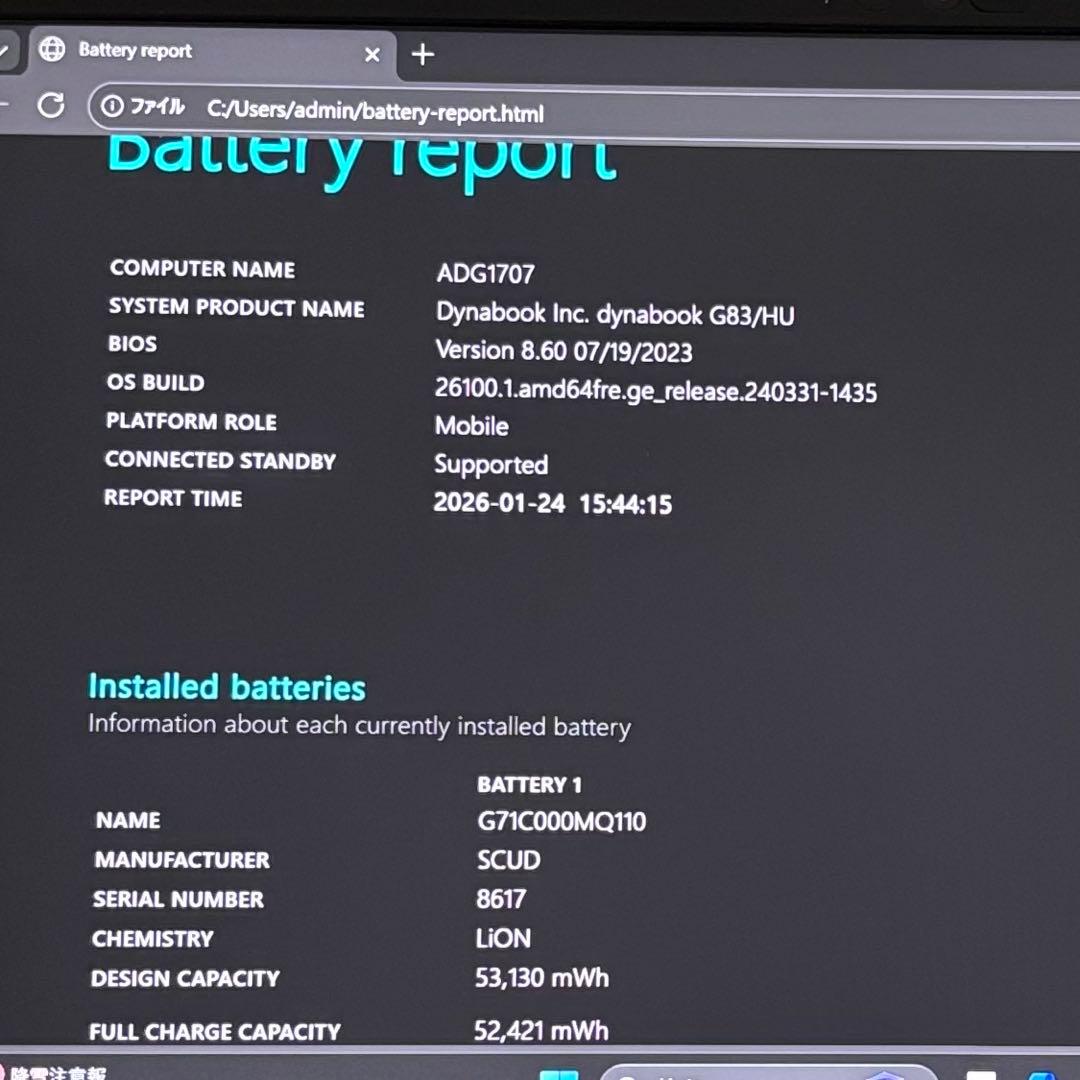Click the COMPUTER NAME value ADG1707
Viewport: 1080px width, 1080px height.
tap(484, 273)
